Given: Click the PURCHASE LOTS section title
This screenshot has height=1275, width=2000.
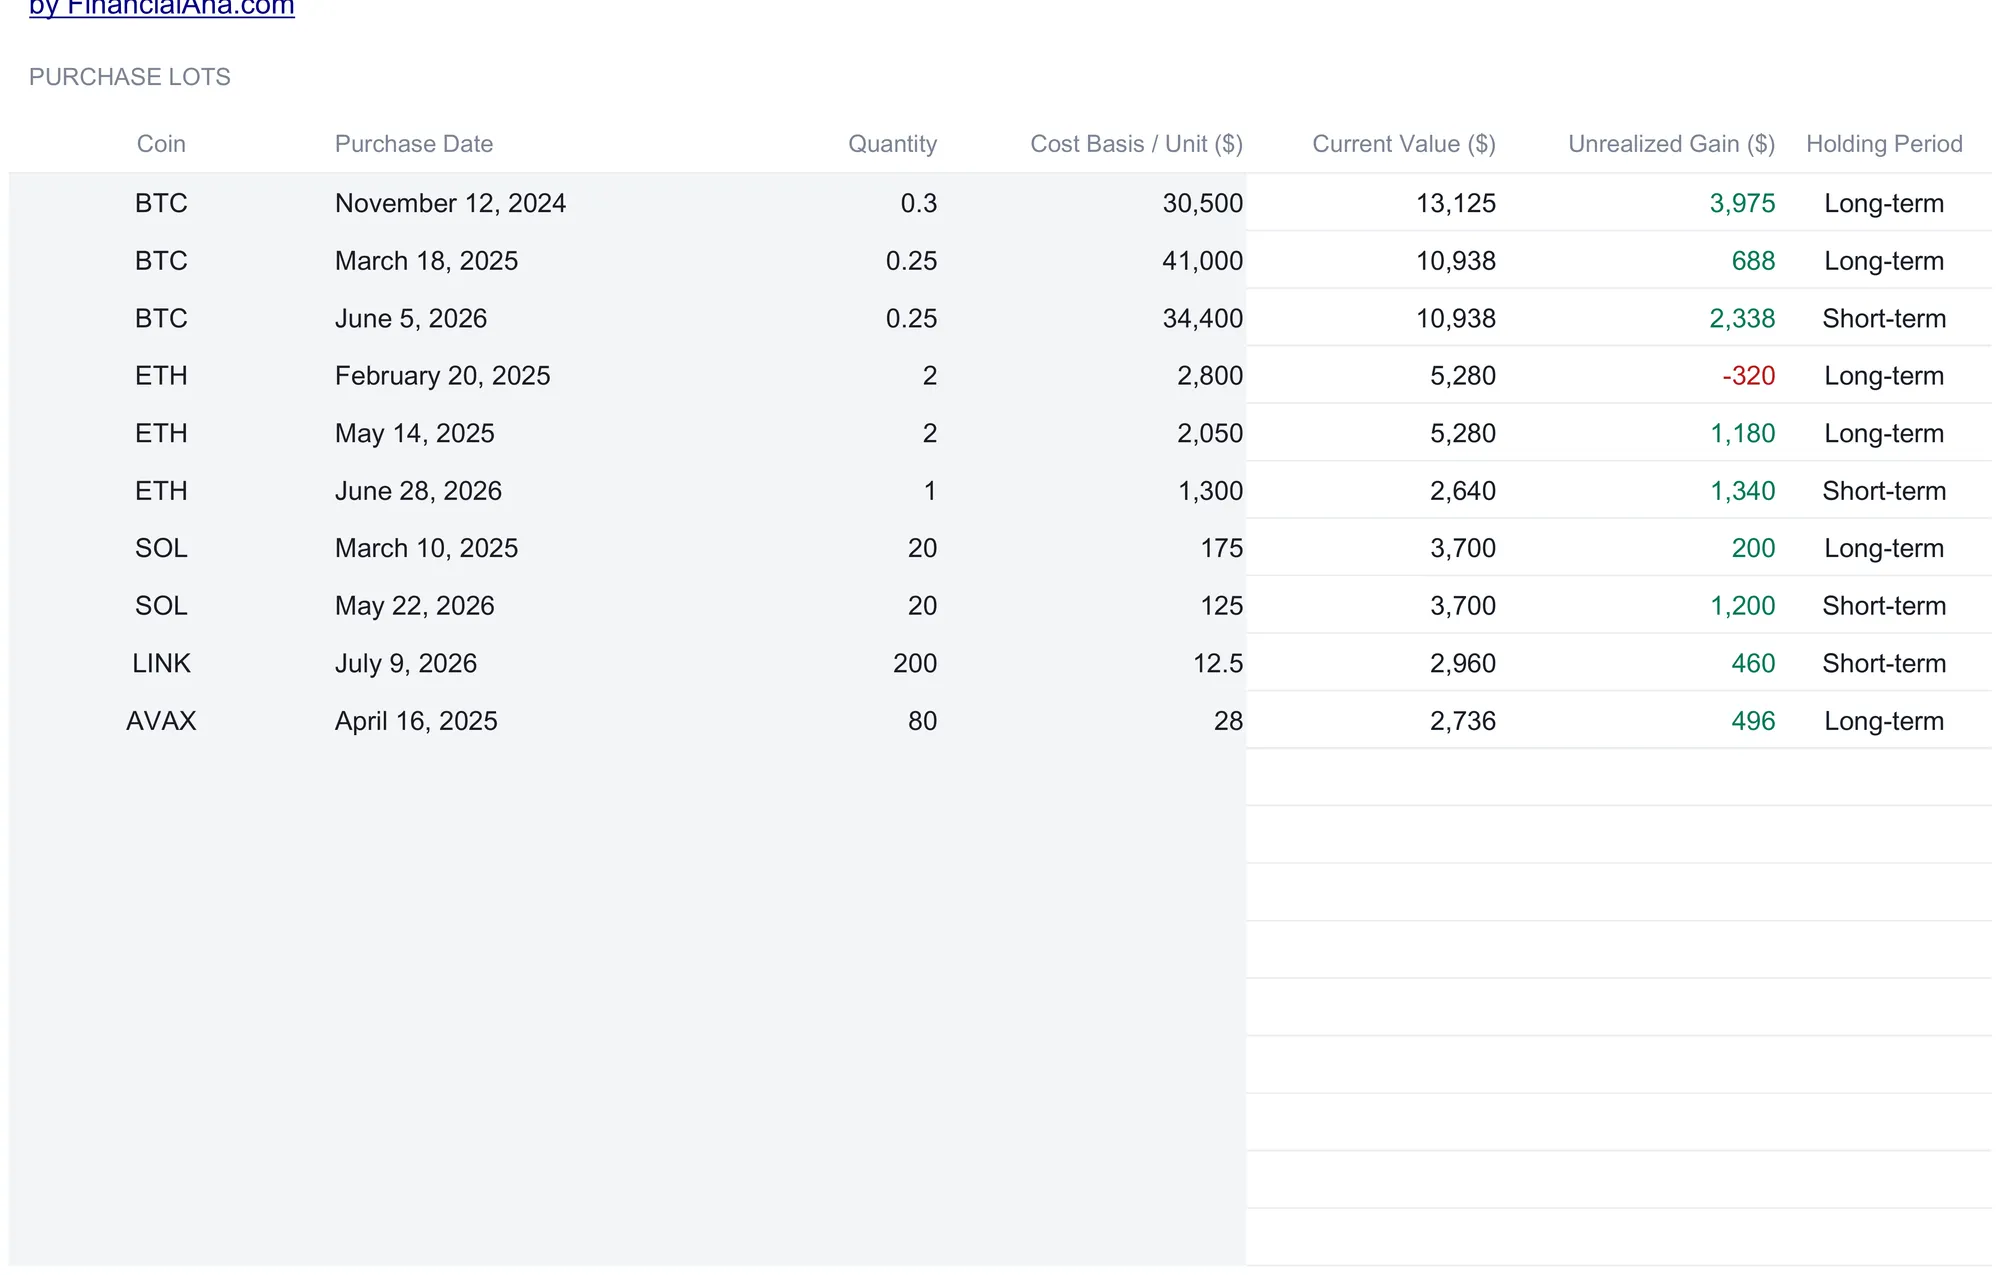Looking at the screenshot, I should (x=130, y=77).
